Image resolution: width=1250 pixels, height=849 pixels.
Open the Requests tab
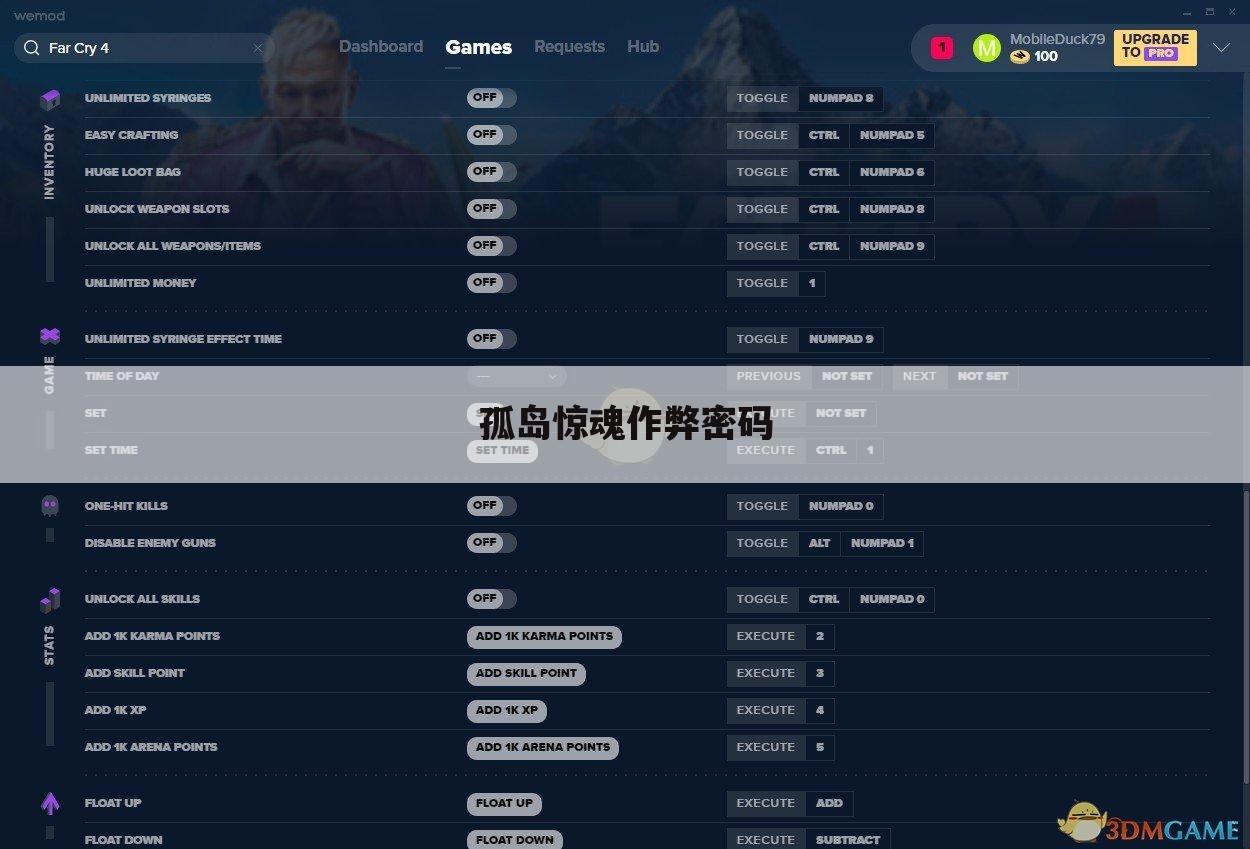[569, 47]
